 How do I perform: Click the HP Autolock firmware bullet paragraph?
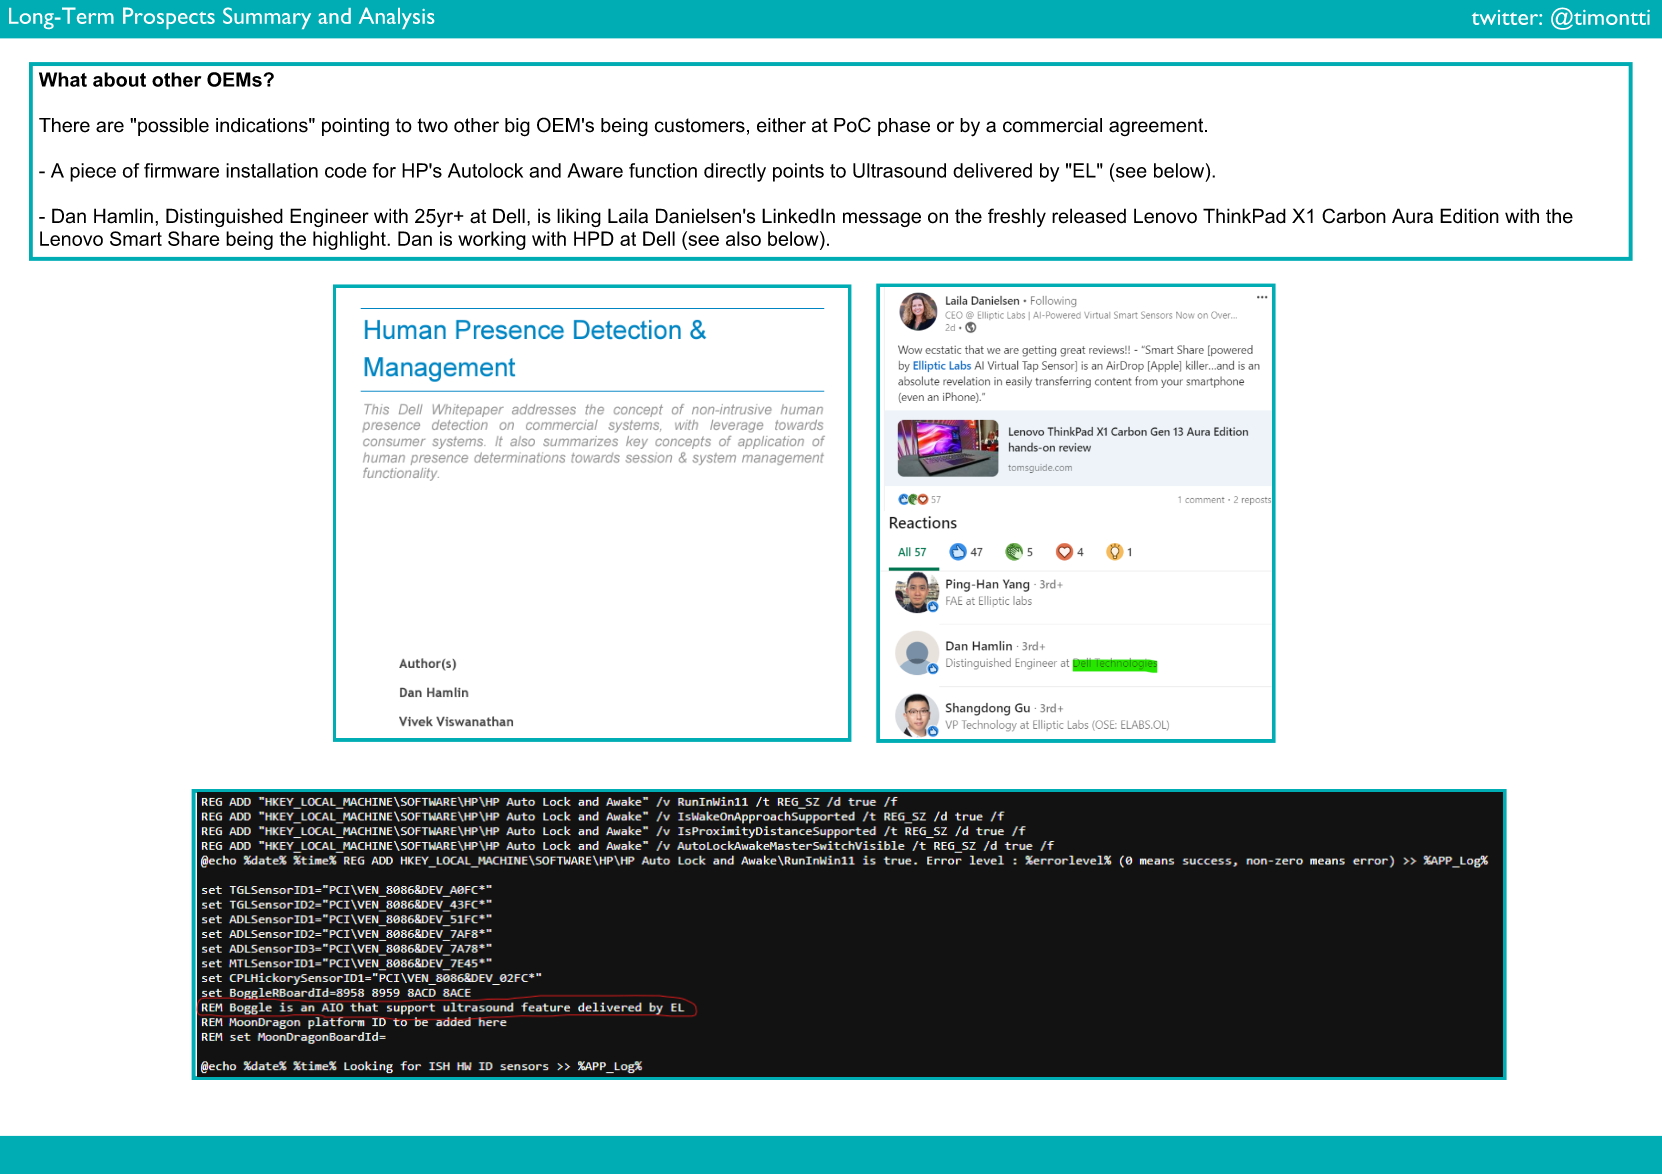tap(627, 171)
